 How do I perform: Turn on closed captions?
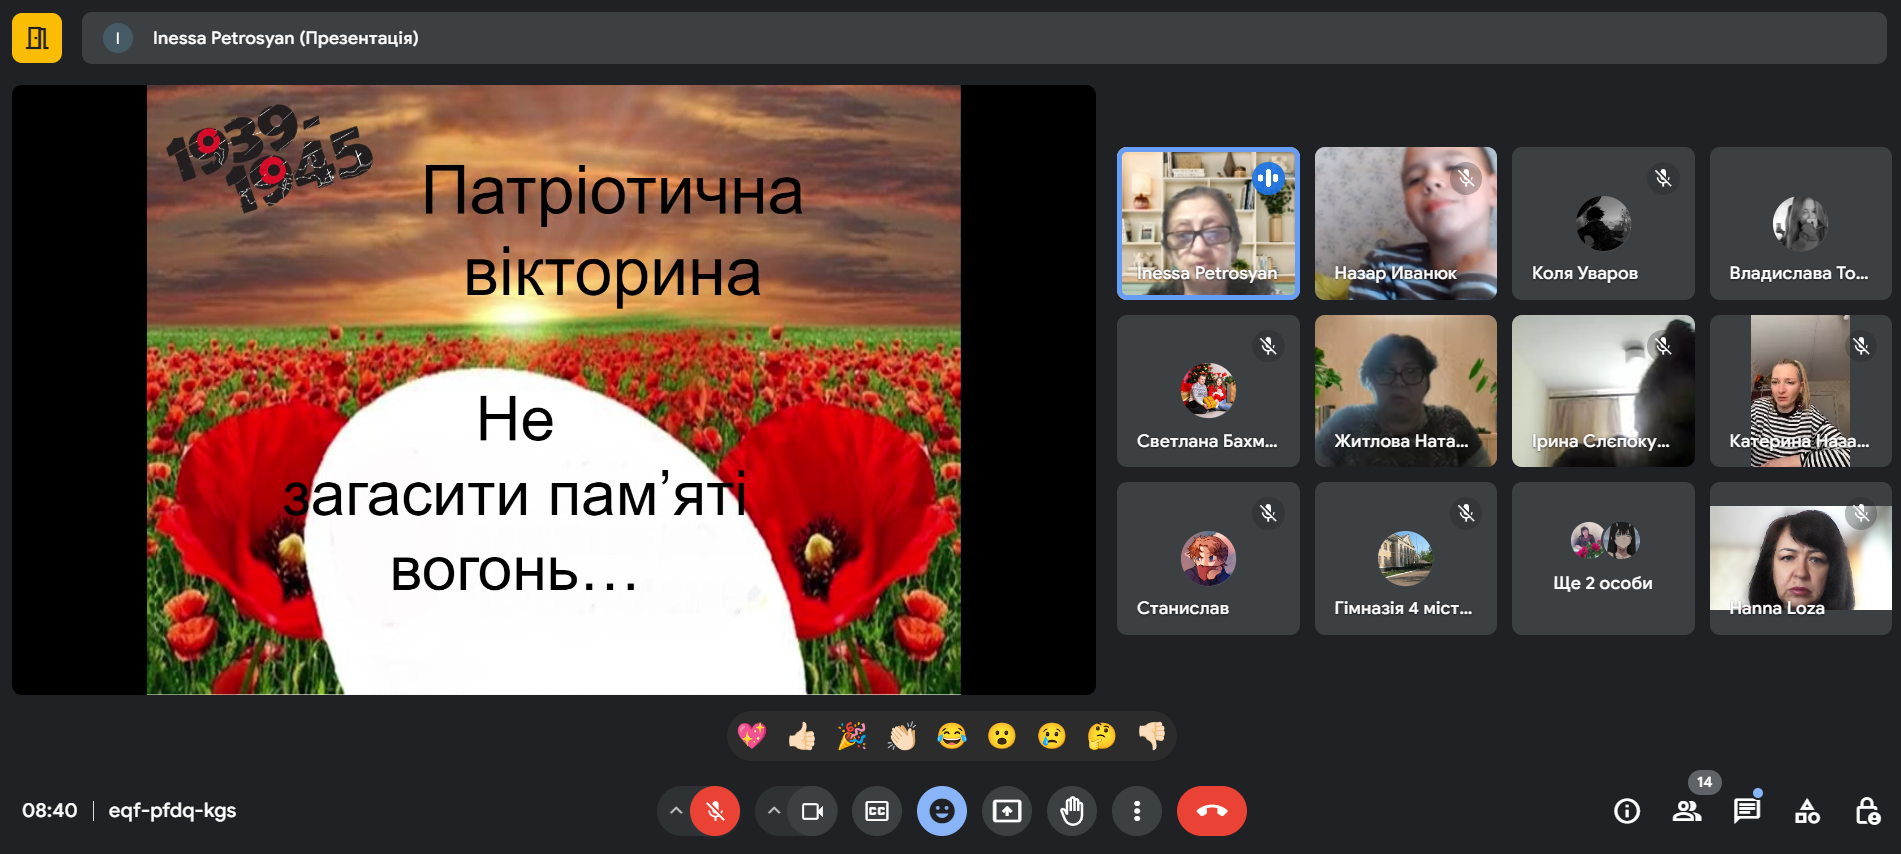pos(877,811)
